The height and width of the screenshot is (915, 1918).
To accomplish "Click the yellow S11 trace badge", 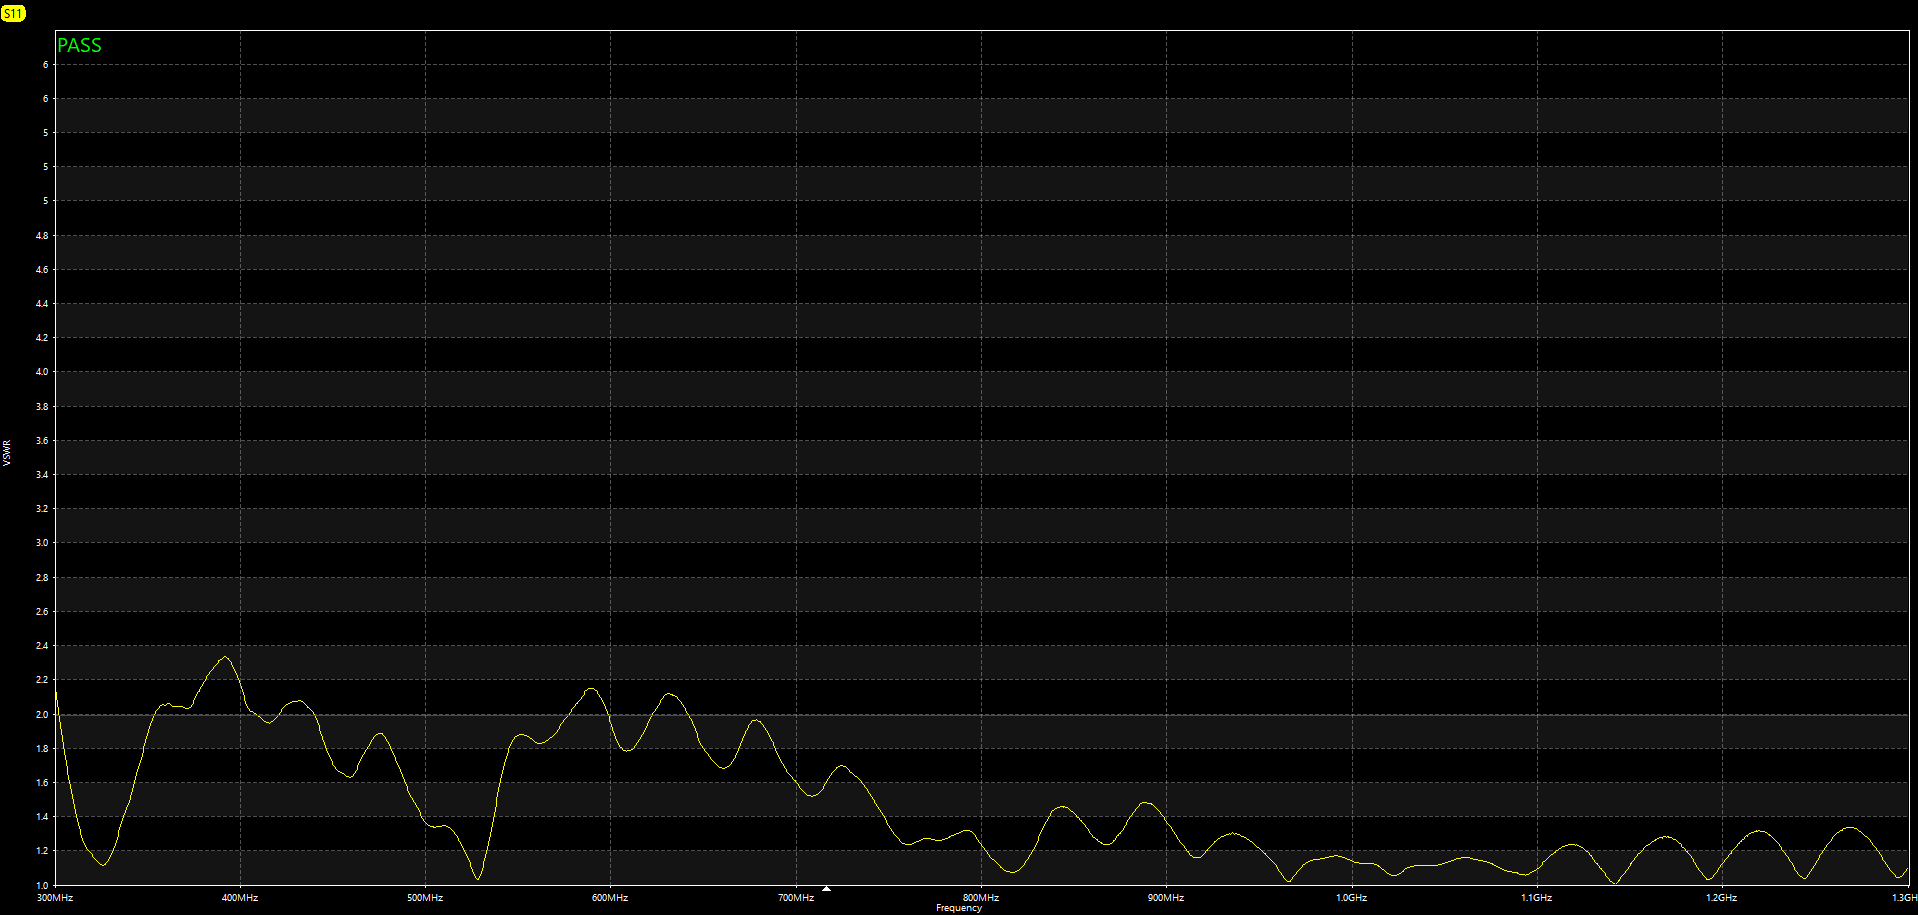I will pyautogui.click(x=13, y=13).
